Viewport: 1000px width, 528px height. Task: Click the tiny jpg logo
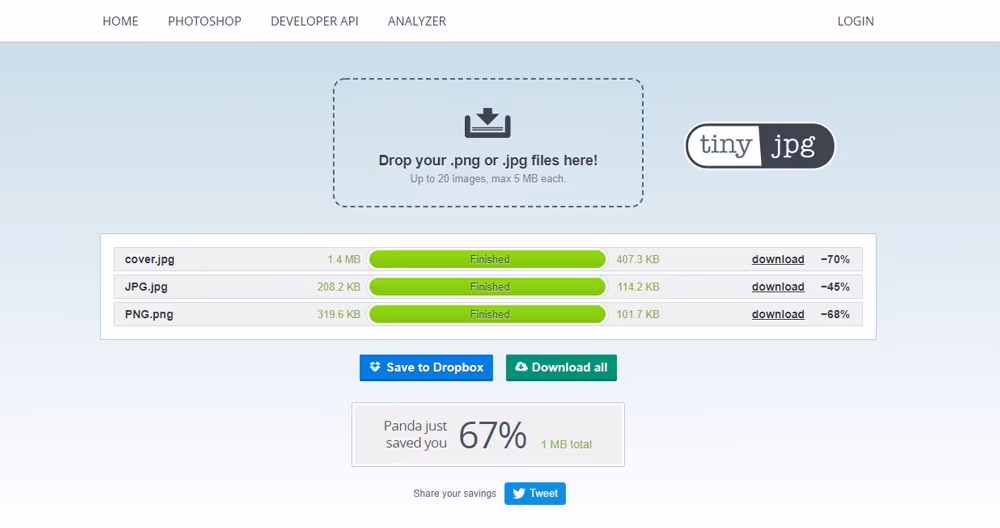click(x=760, y=146)
